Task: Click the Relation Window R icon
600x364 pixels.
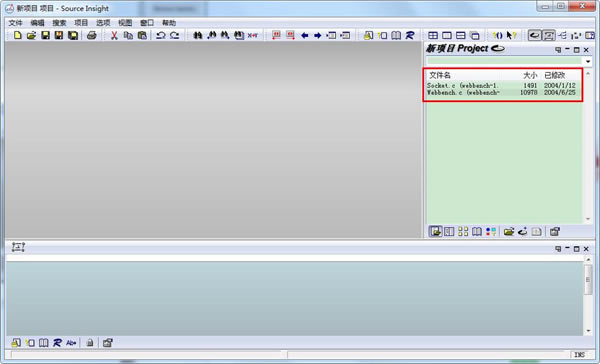Action: (x=410, y=36)
